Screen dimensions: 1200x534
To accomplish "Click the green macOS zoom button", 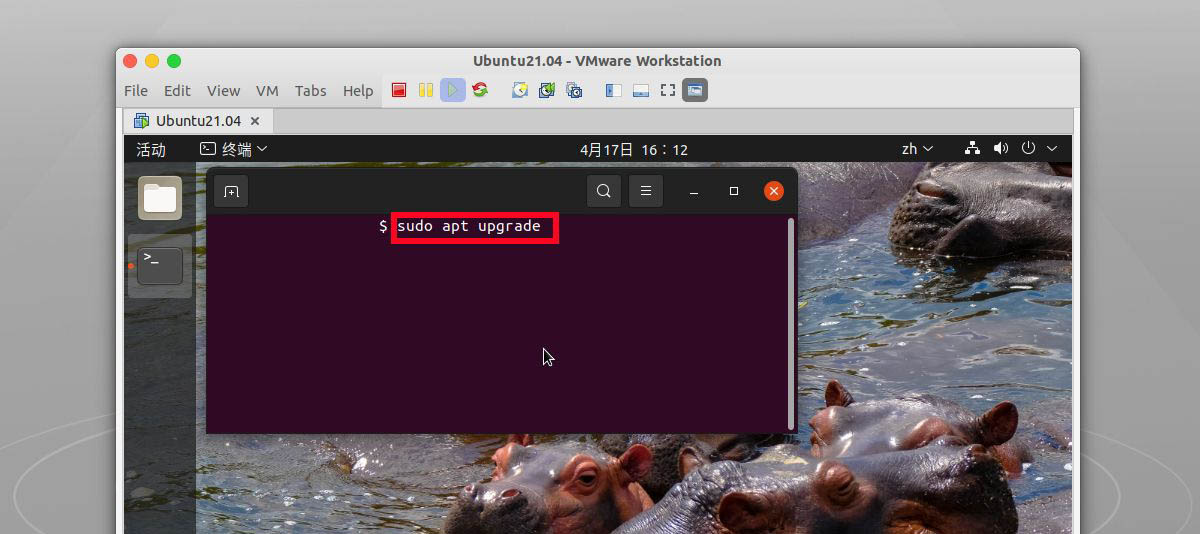I will pos(174,61).
